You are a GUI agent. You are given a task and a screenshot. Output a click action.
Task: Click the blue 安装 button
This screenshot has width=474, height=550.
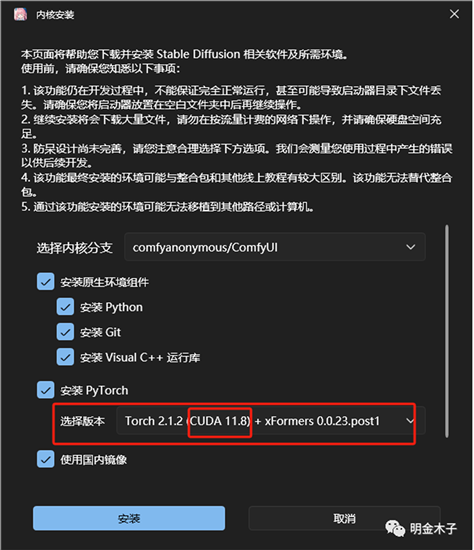(129, 518)
